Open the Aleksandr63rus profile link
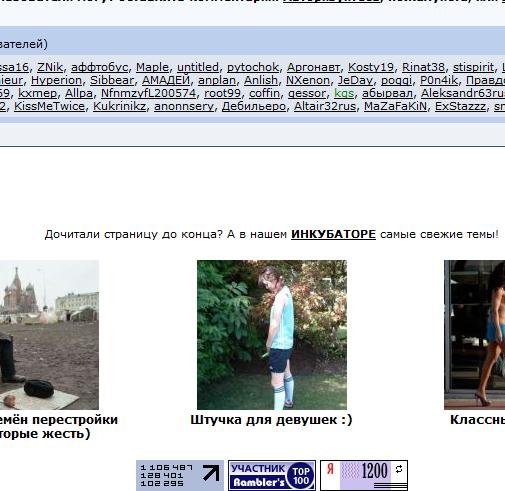505x491 pixels. point(463,93)
